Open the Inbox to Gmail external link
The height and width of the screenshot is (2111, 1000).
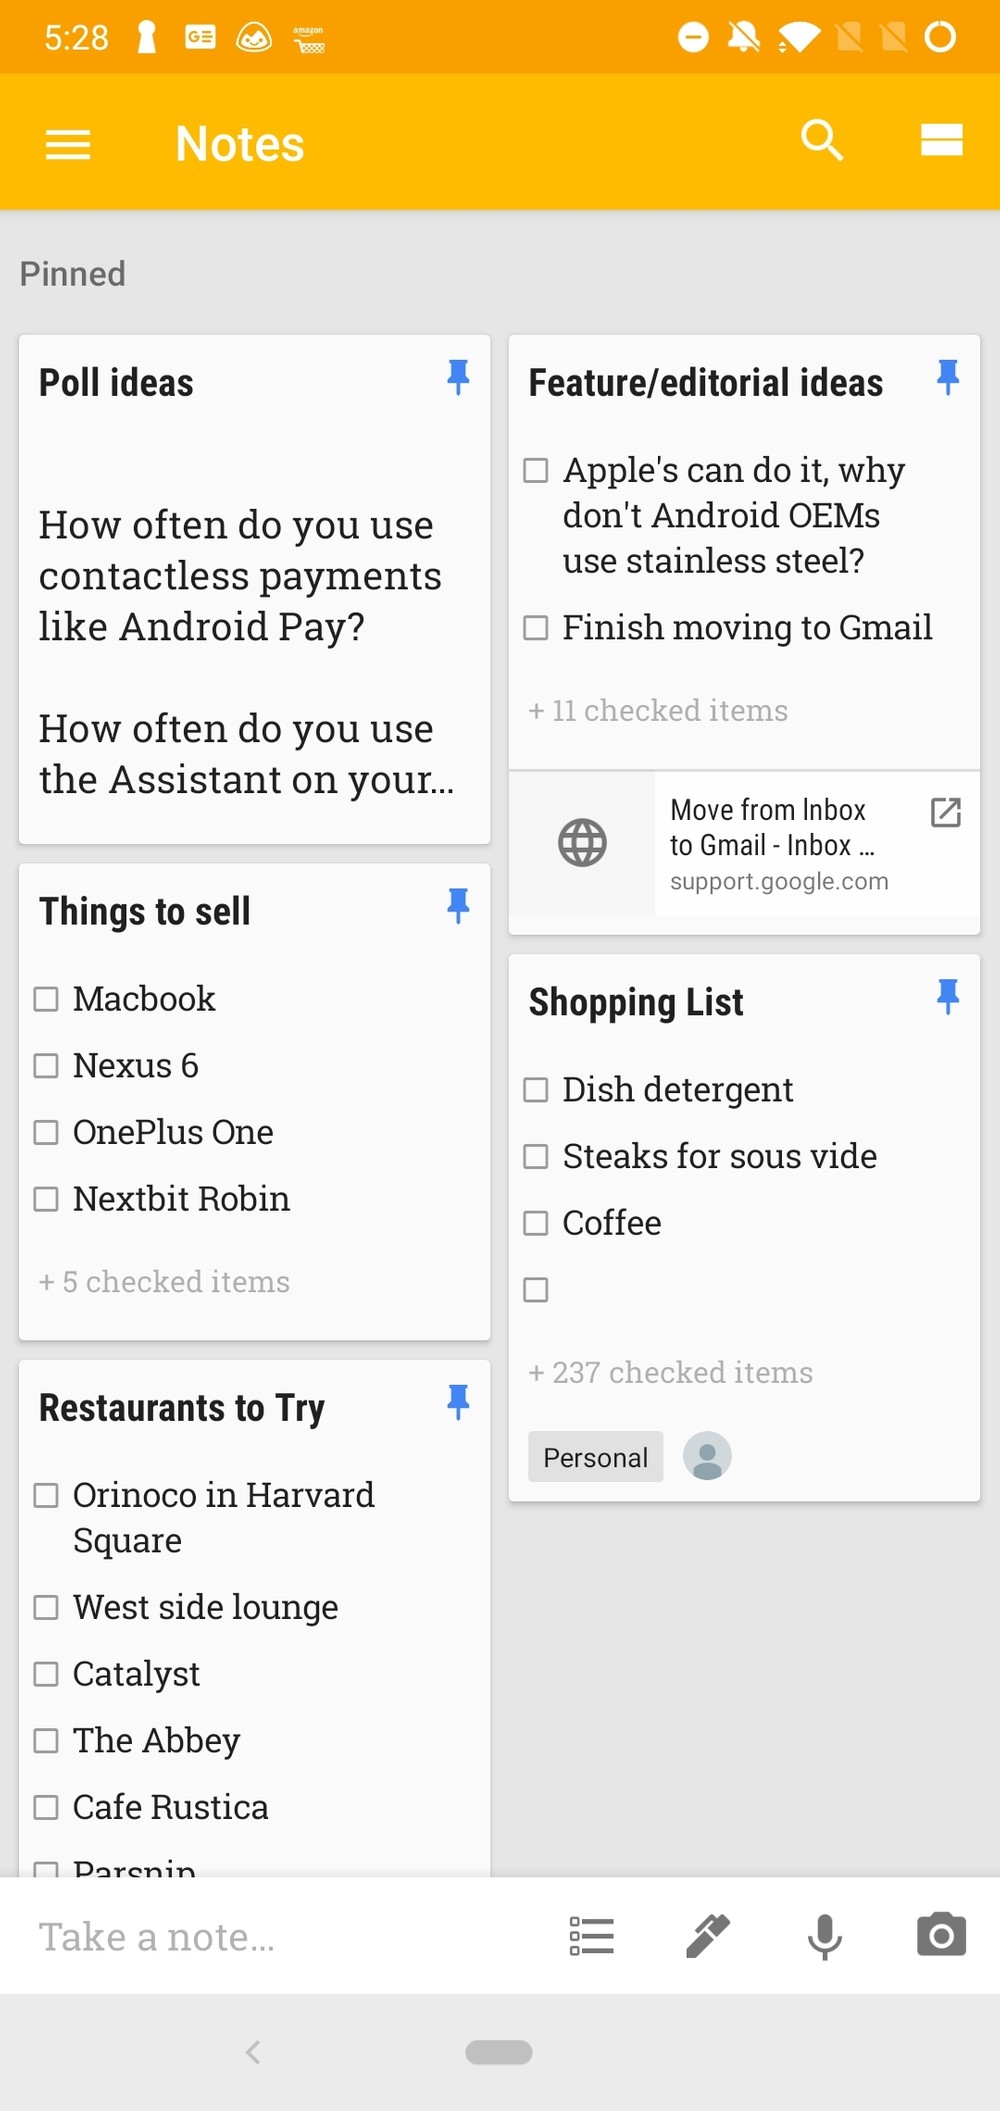[945, 813]
